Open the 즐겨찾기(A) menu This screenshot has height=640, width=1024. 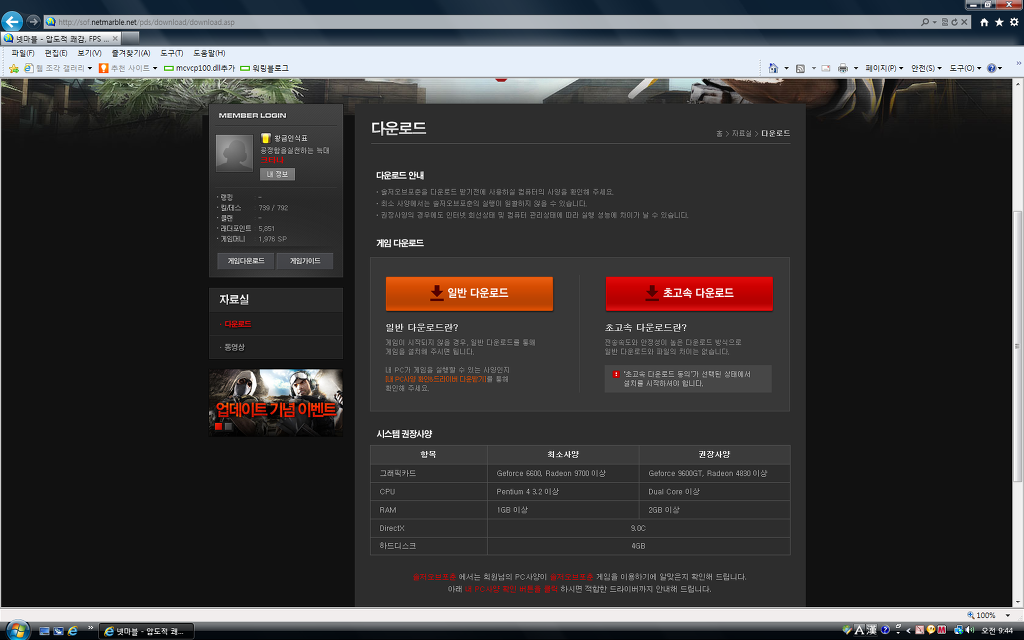click(x=131, y=53)
